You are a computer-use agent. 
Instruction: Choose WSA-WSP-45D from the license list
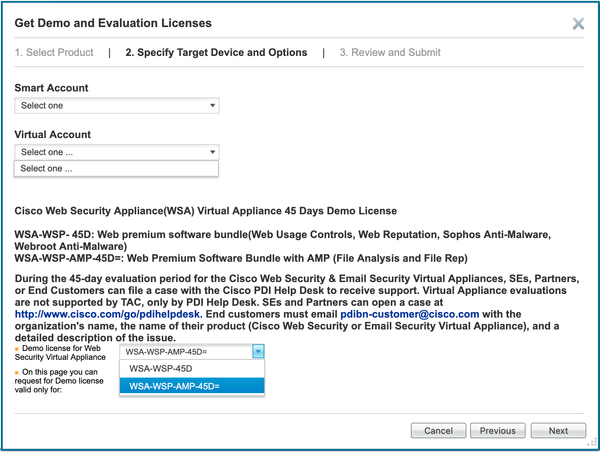point(192,369)
